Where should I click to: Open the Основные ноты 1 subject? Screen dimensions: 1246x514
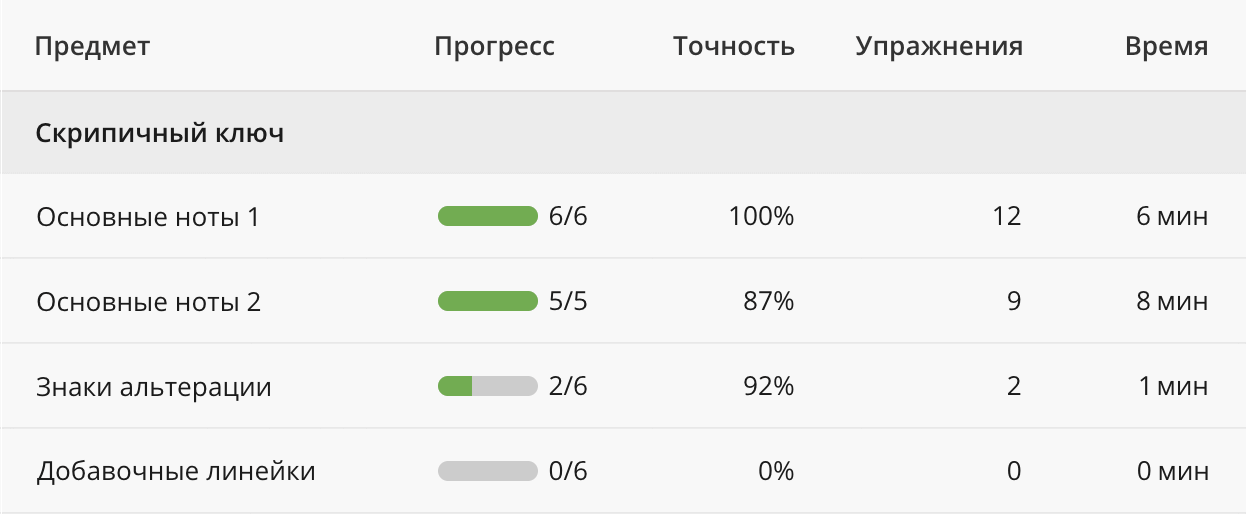(148, 216)
